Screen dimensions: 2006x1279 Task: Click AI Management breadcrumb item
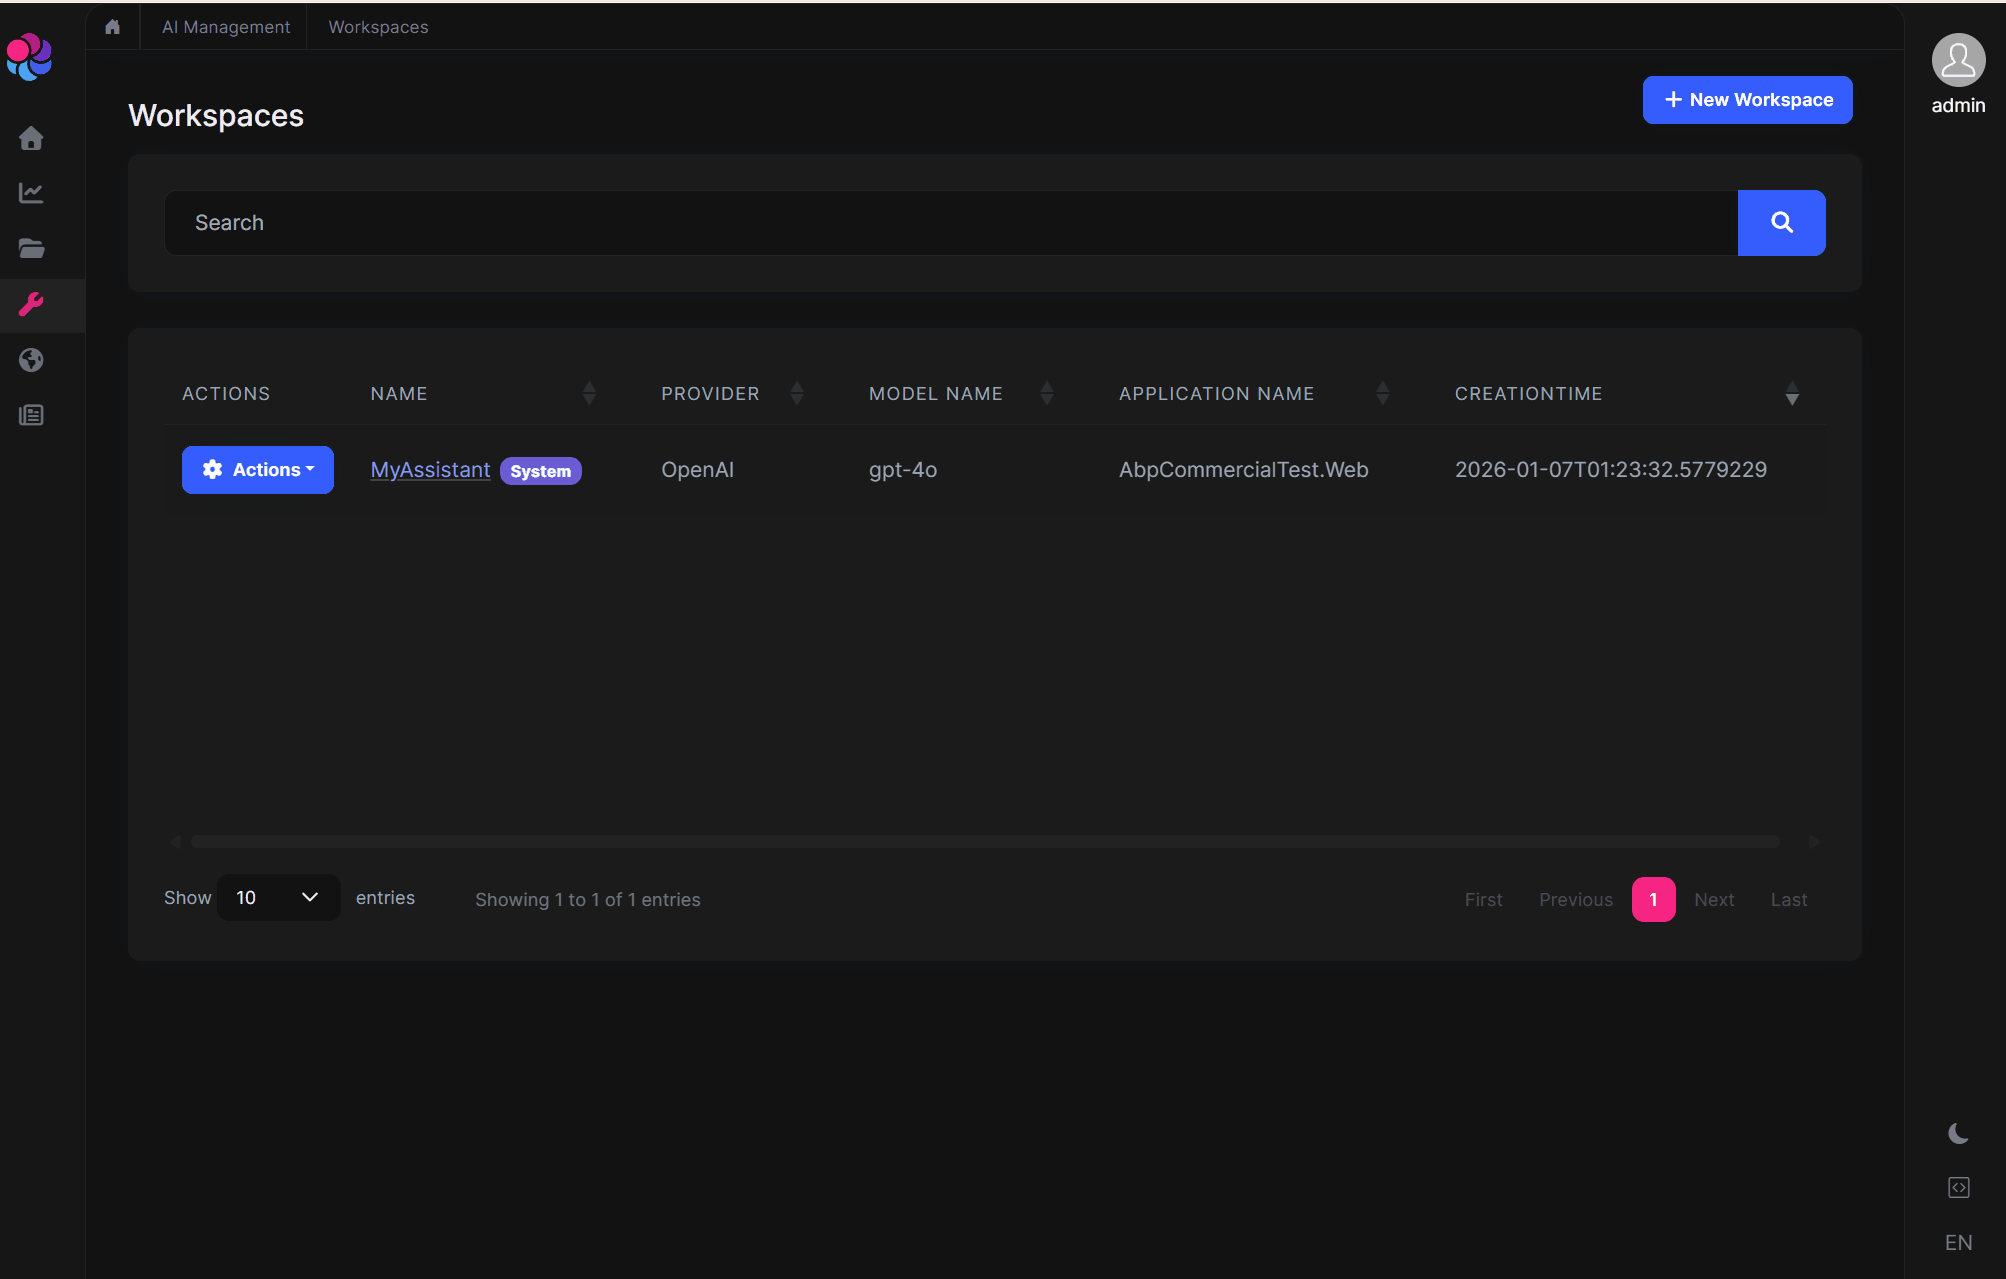coord(226,27)
